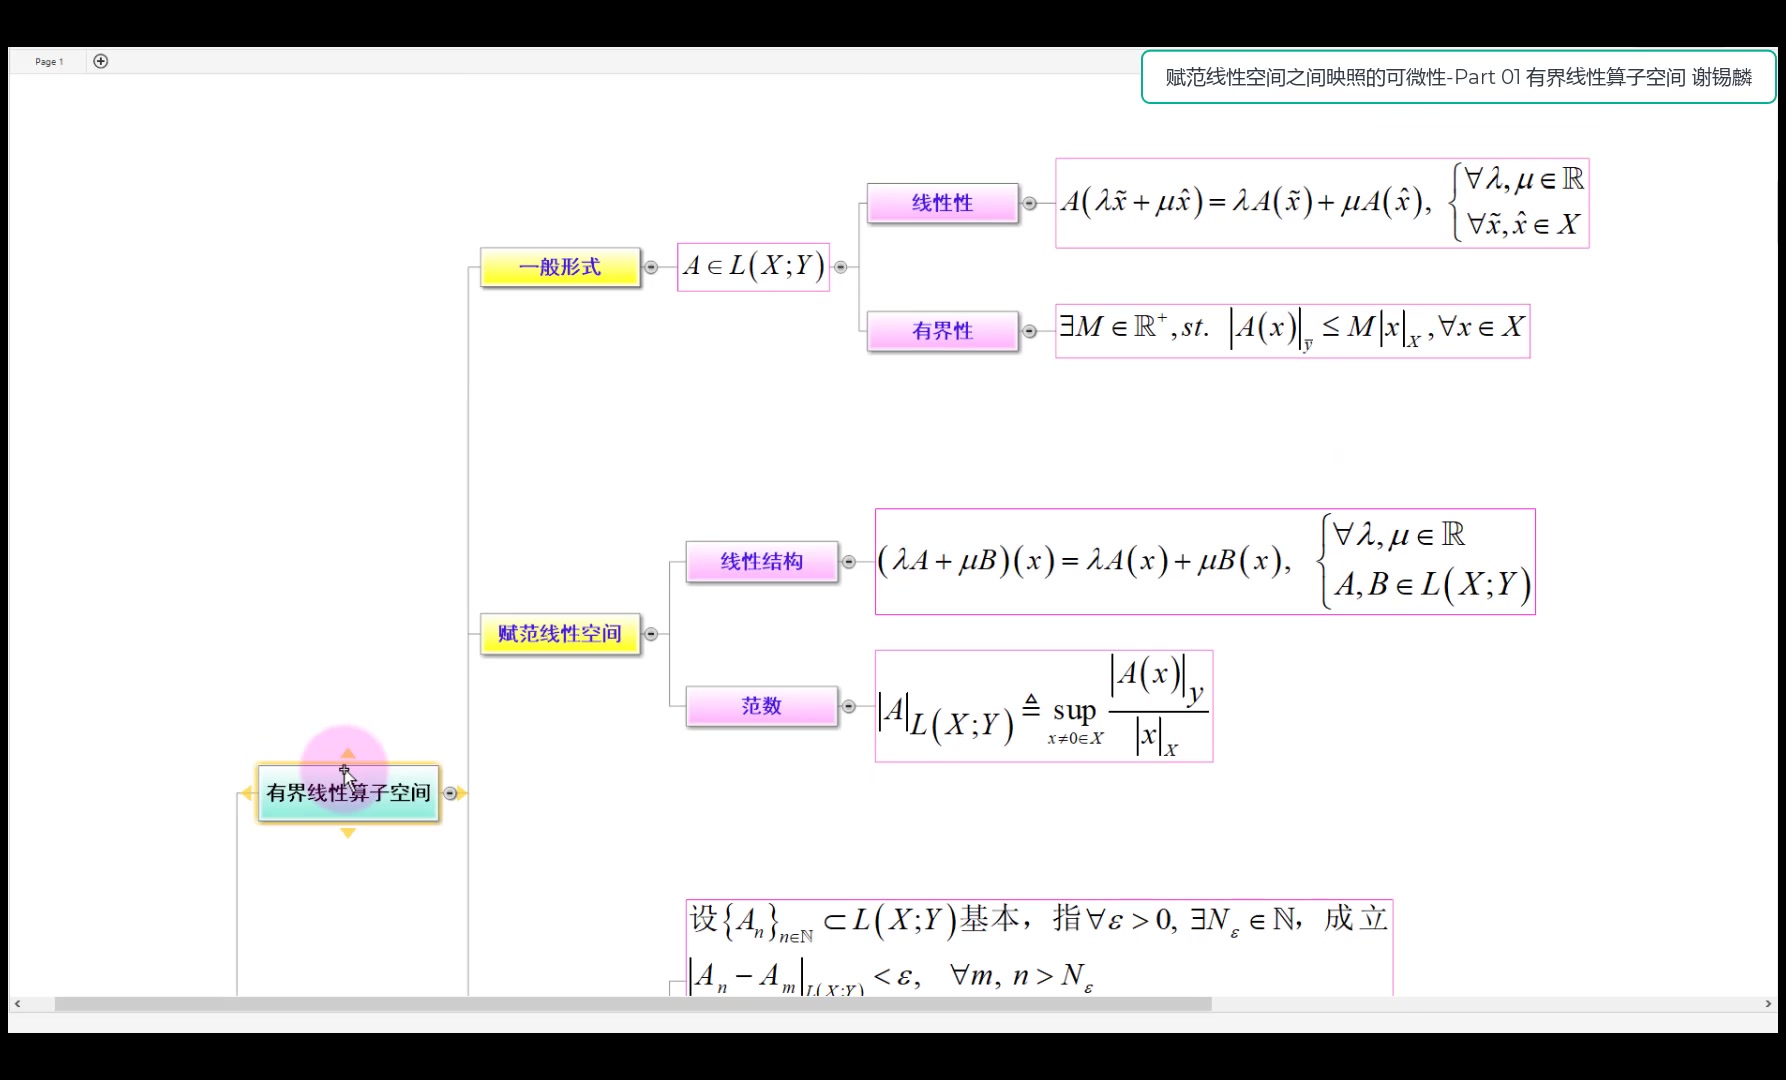Click the yellow down arrow below 有界线性算子空间
Viewport: 1786px width, 1080px height.
(x=348, y=832)
